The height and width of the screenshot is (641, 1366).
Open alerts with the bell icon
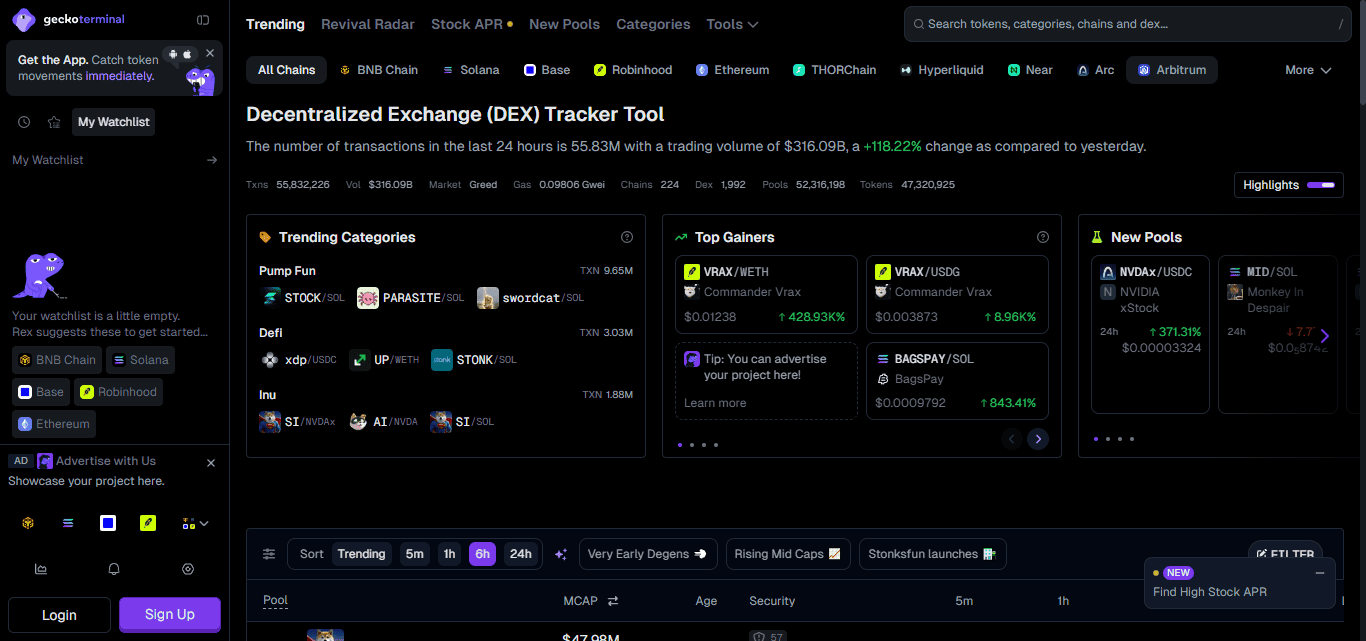click(x=114, y=569)
